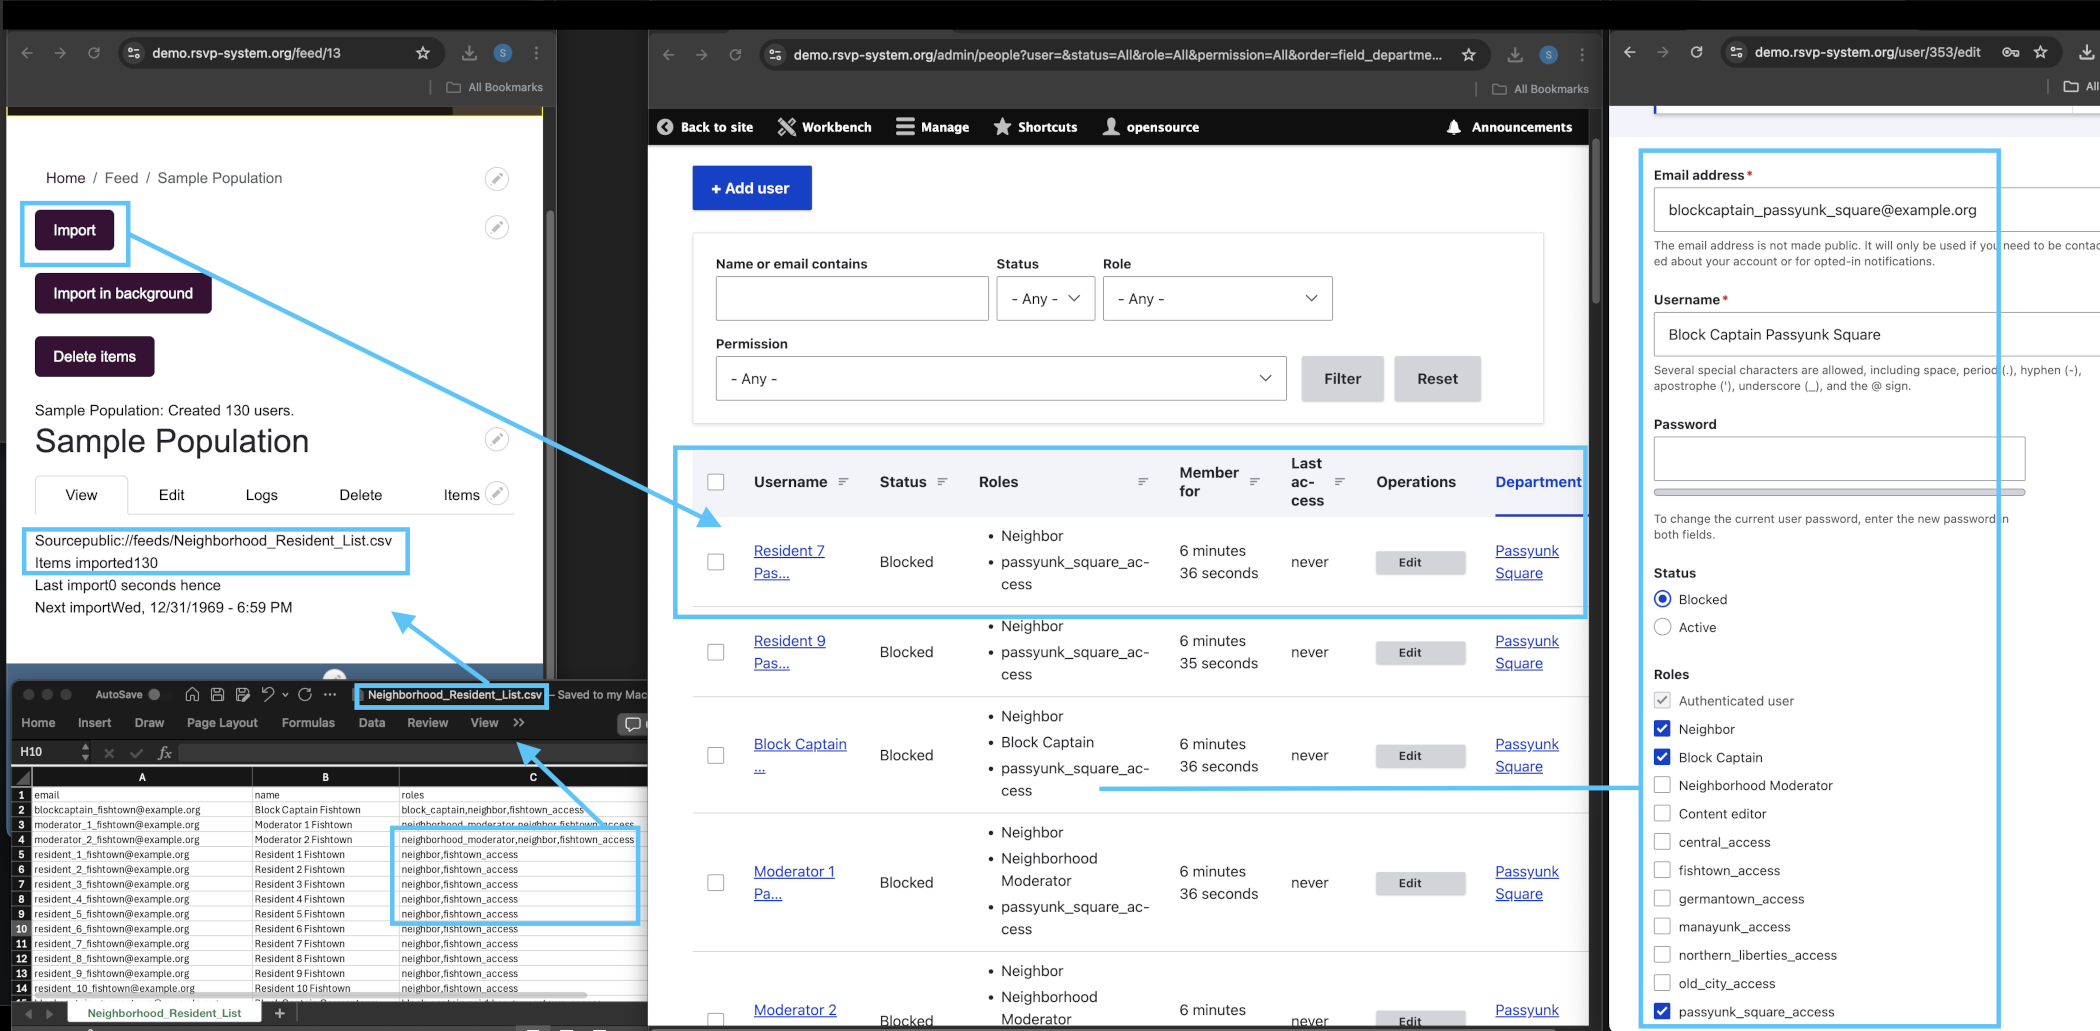Star the admin/people page as a bookmark

coord(1468,55)
